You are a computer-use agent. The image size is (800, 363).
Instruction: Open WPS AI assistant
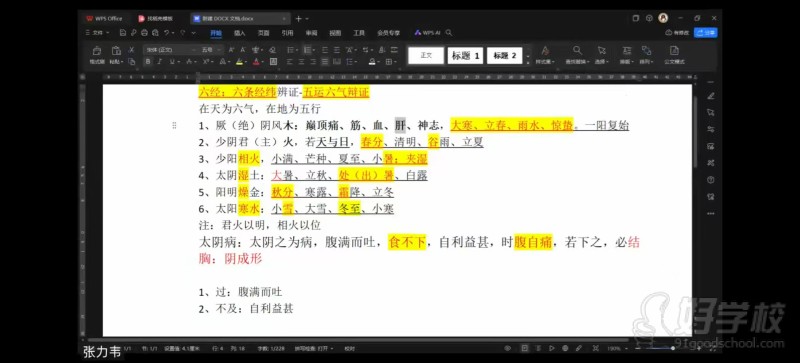point(428,33)
